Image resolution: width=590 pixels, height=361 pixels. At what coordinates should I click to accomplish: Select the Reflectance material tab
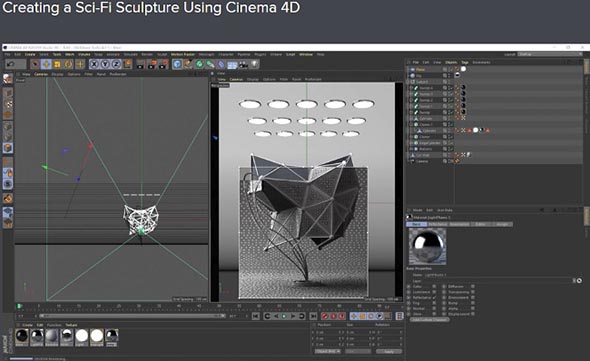pos(438,224)
